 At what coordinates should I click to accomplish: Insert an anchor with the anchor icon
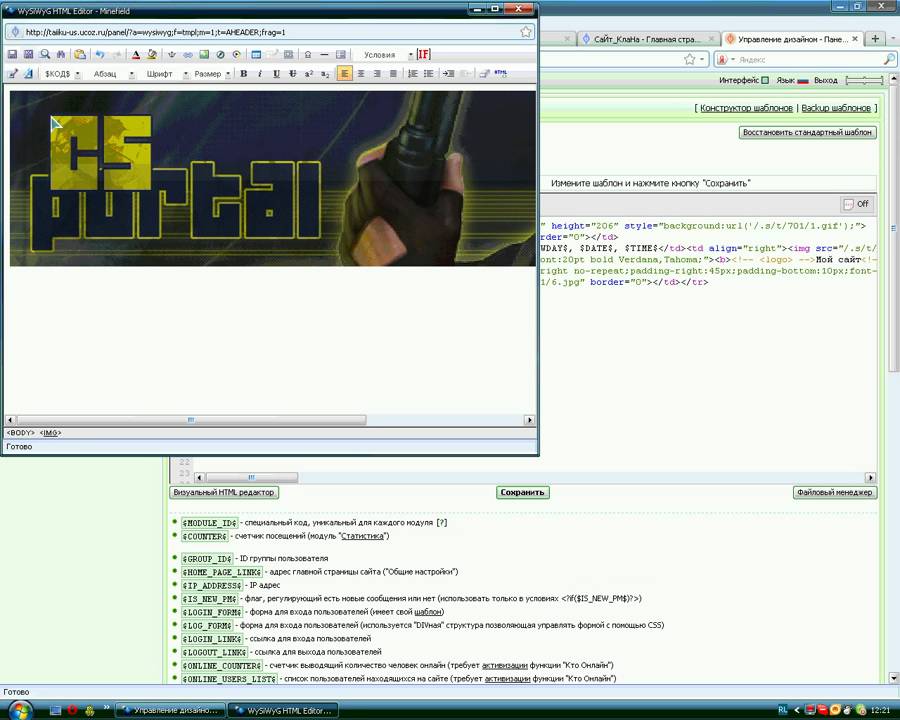click(172, 55)
